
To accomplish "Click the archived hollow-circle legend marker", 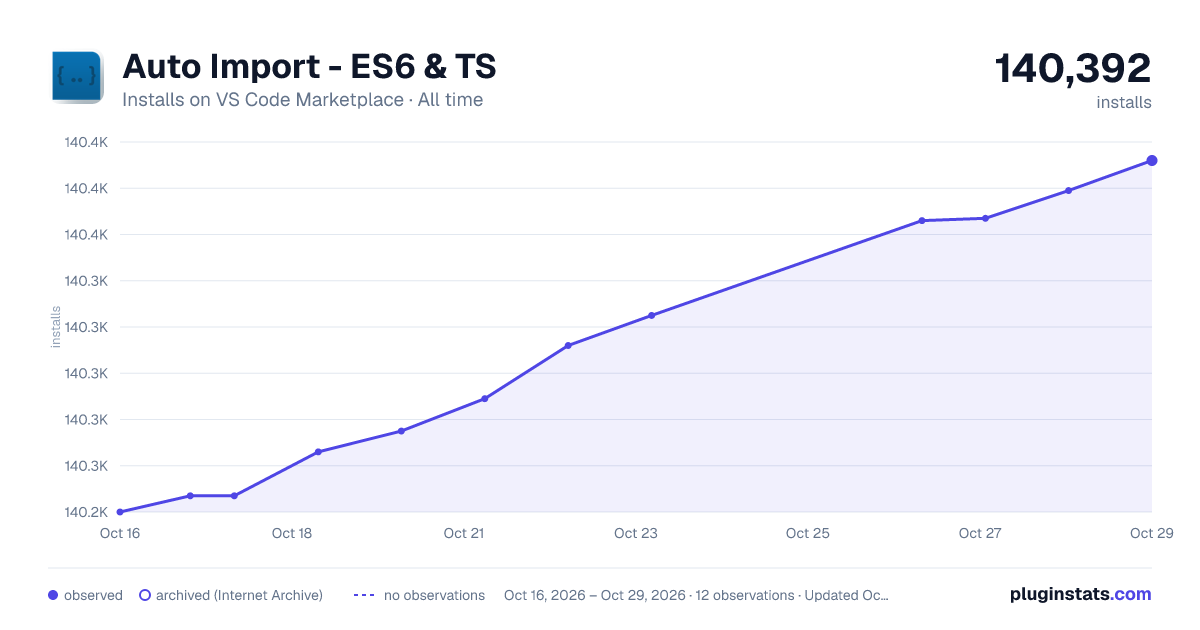I will [145, 595].
